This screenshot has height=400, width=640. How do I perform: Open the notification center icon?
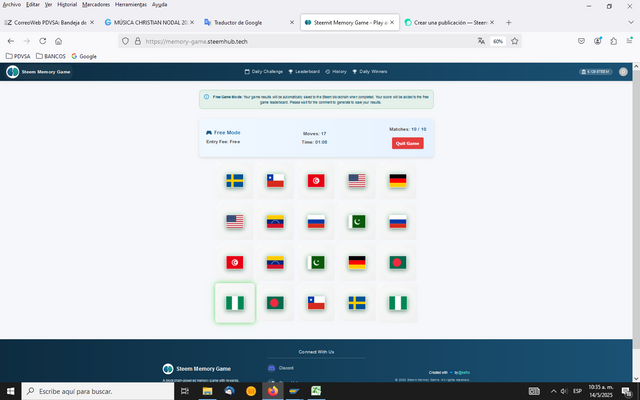click(627, 391)
